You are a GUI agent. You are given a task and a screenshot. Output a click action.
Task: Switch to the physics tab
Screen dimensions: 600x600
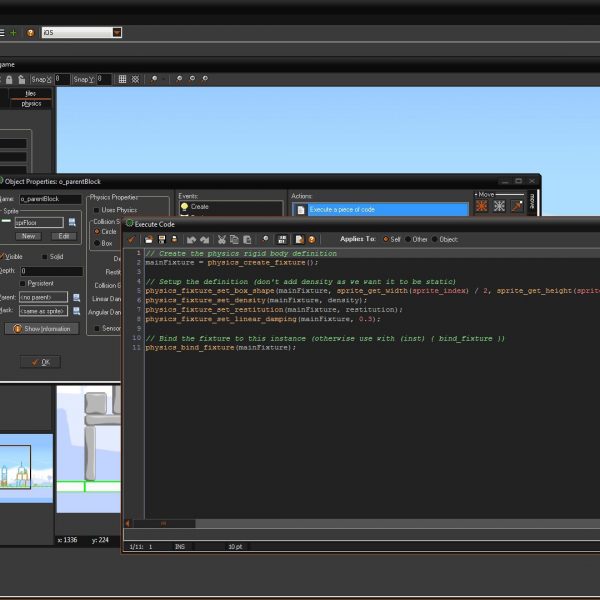tap(31, 103)
